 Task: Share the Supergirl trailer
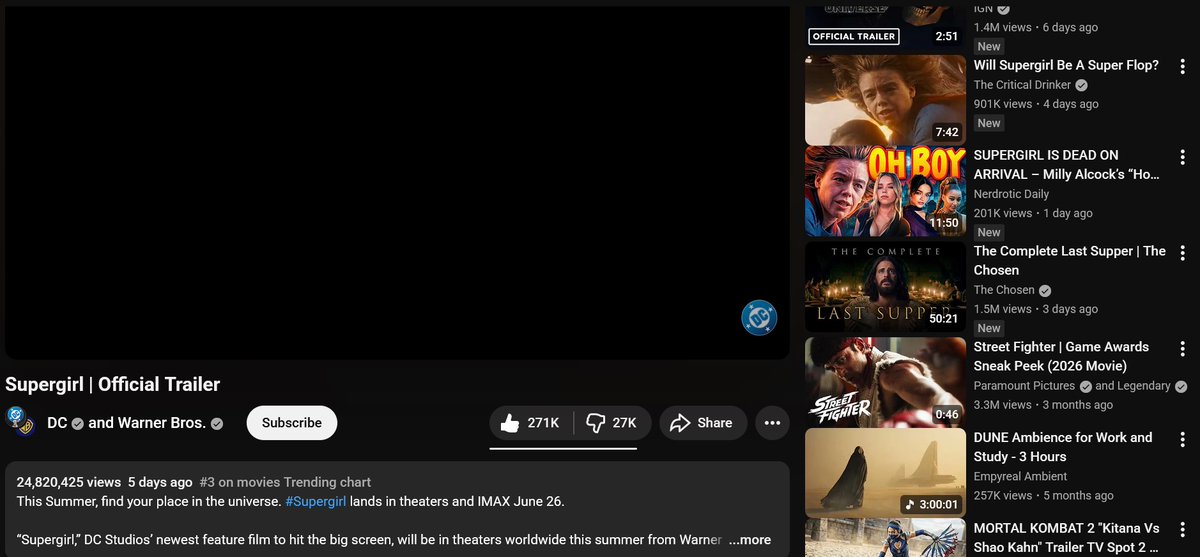(x=702, y=423)
